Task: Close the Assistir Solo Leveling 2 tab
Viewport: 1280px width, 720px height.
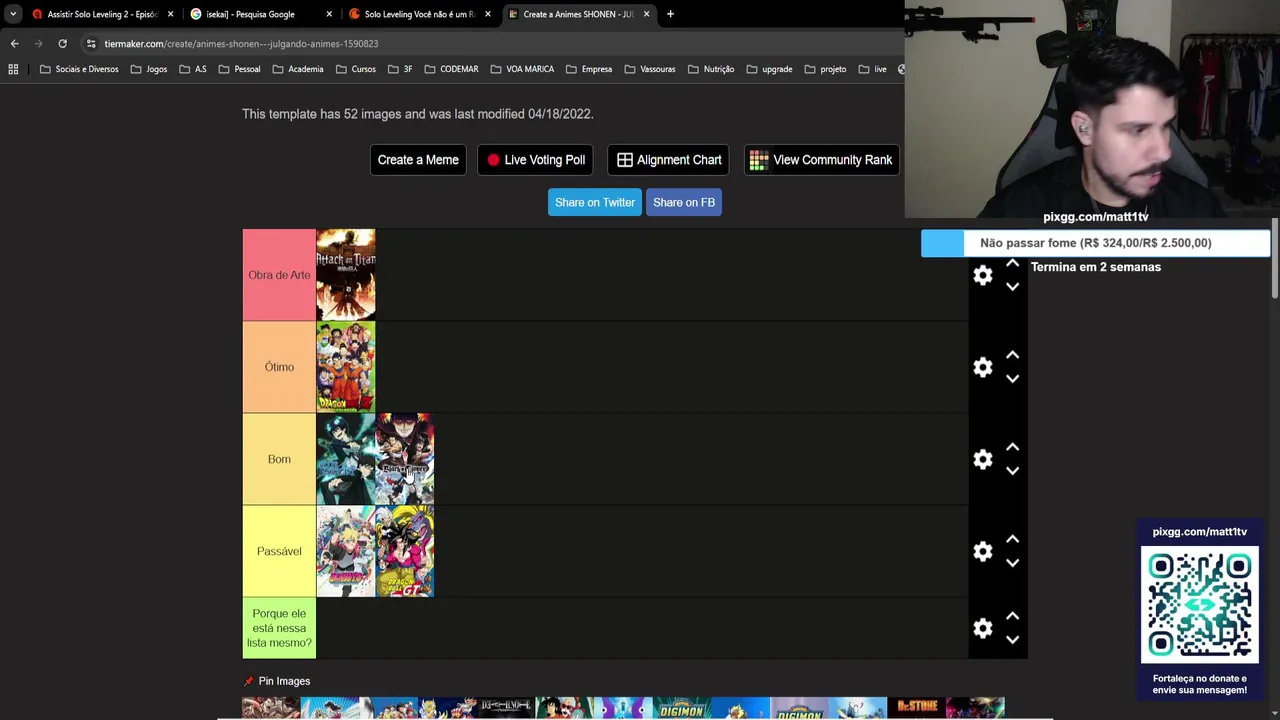Action: 170,14
